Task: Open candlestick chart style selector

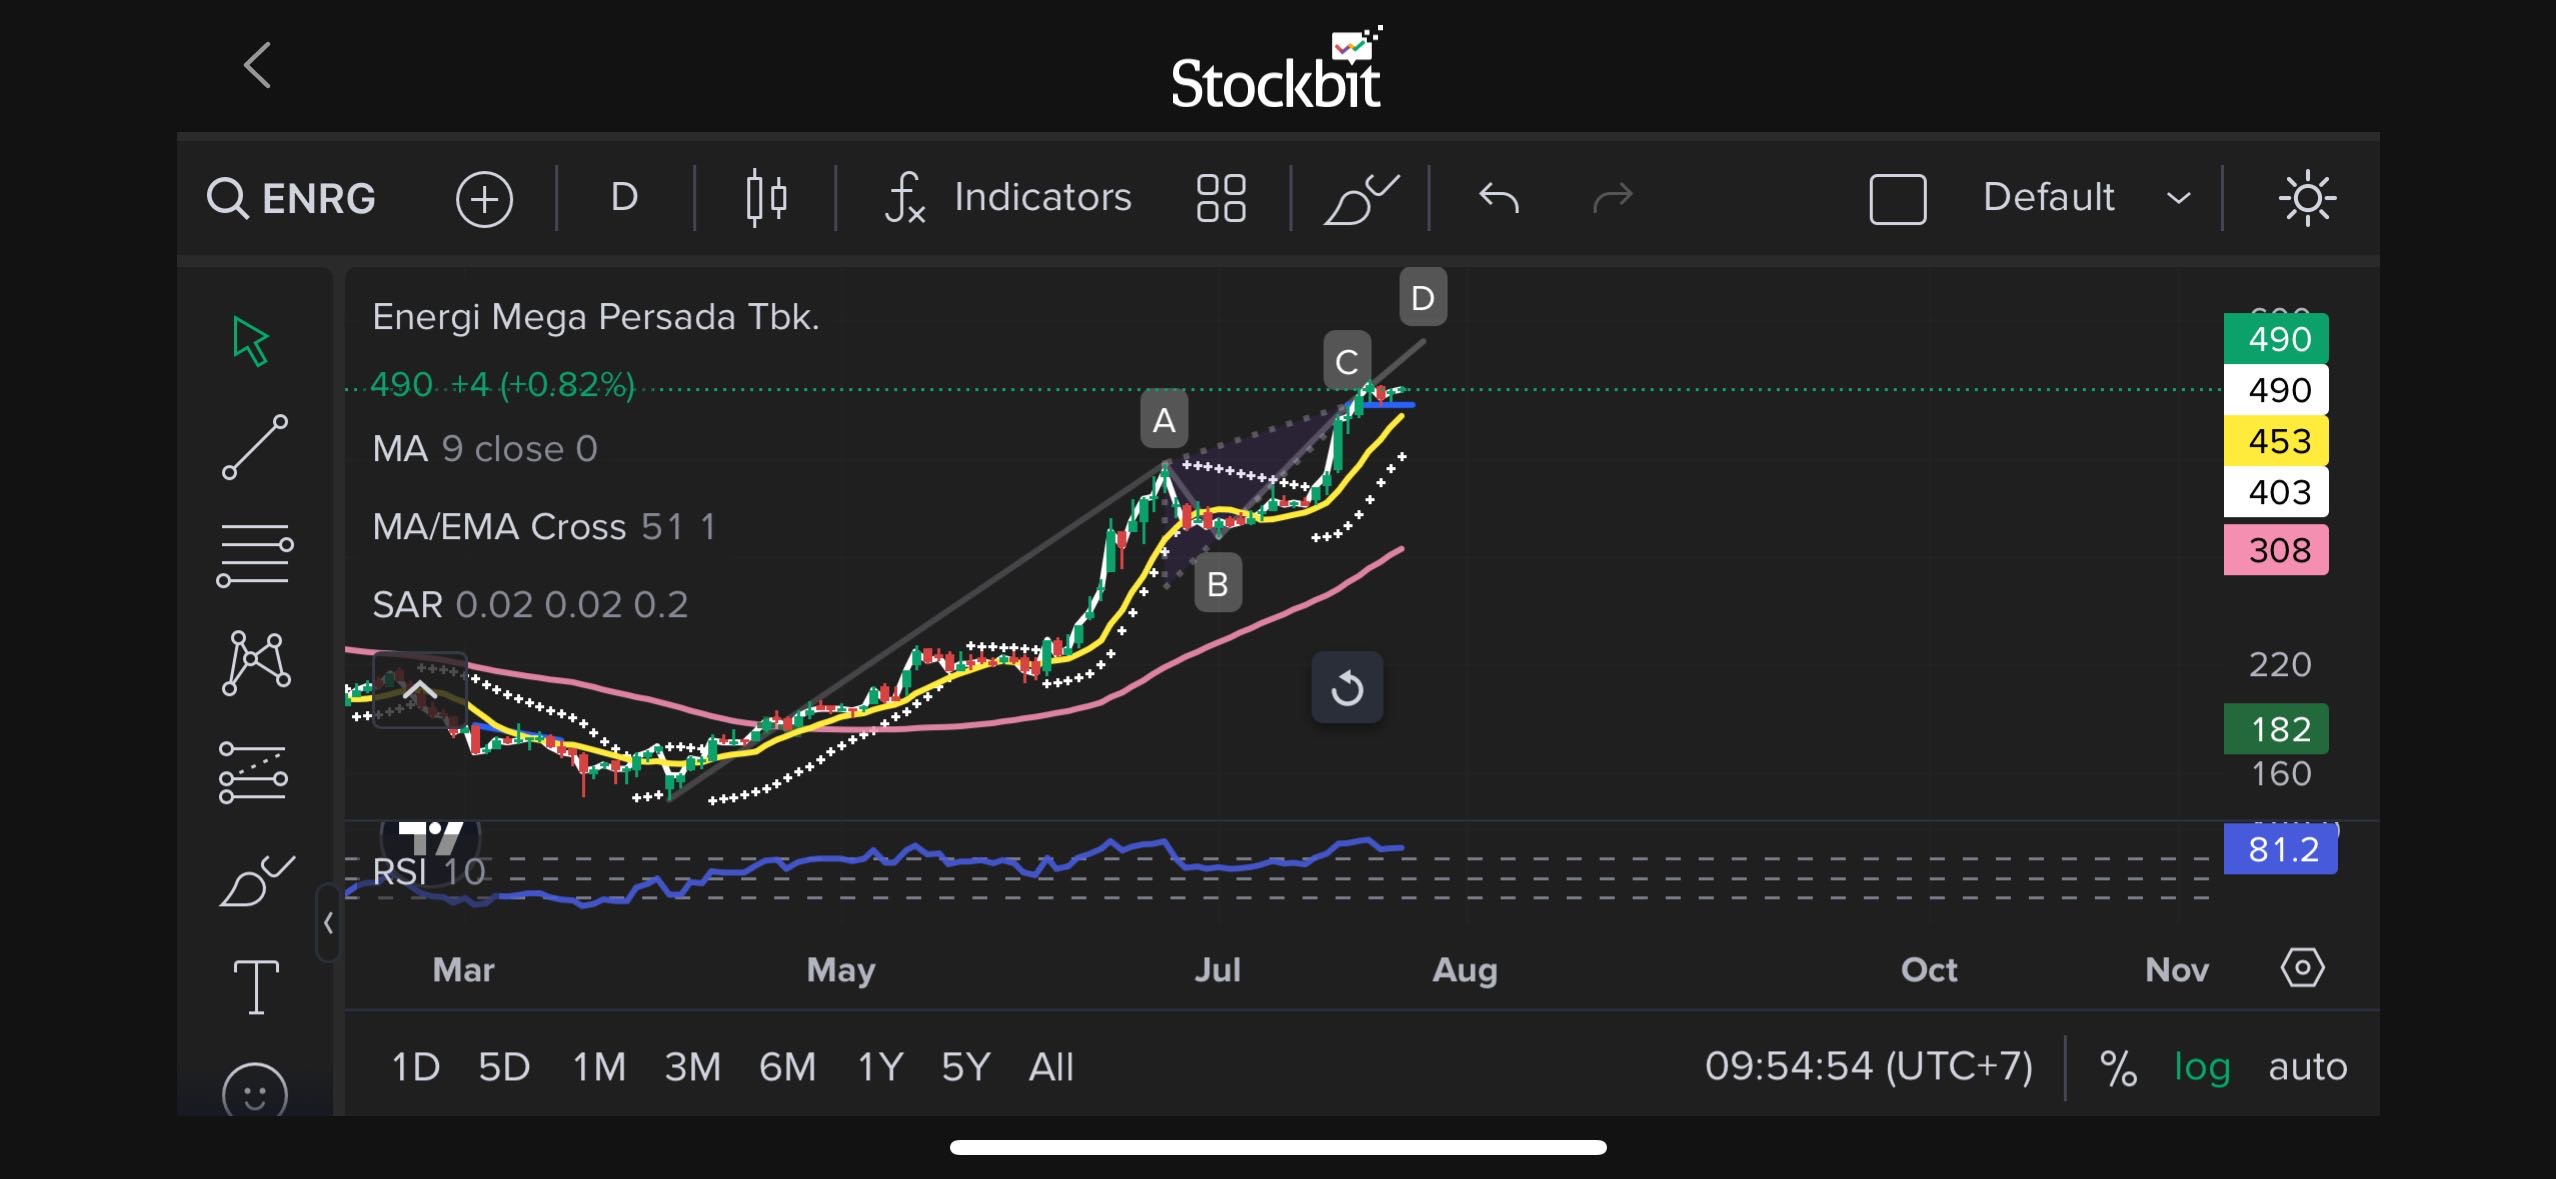Action: 766,198
